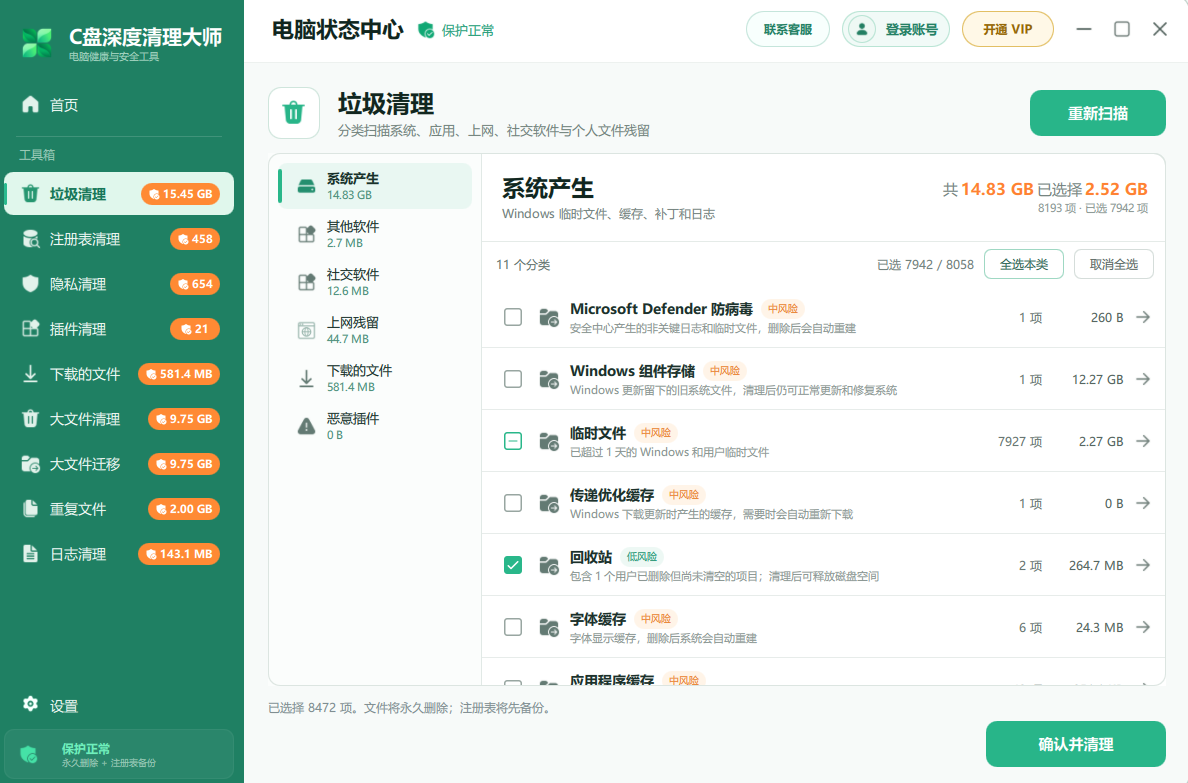Click the 中风险 tag on 临时文件
This screenshot has height=783, width=1188.
pos(655,433)
